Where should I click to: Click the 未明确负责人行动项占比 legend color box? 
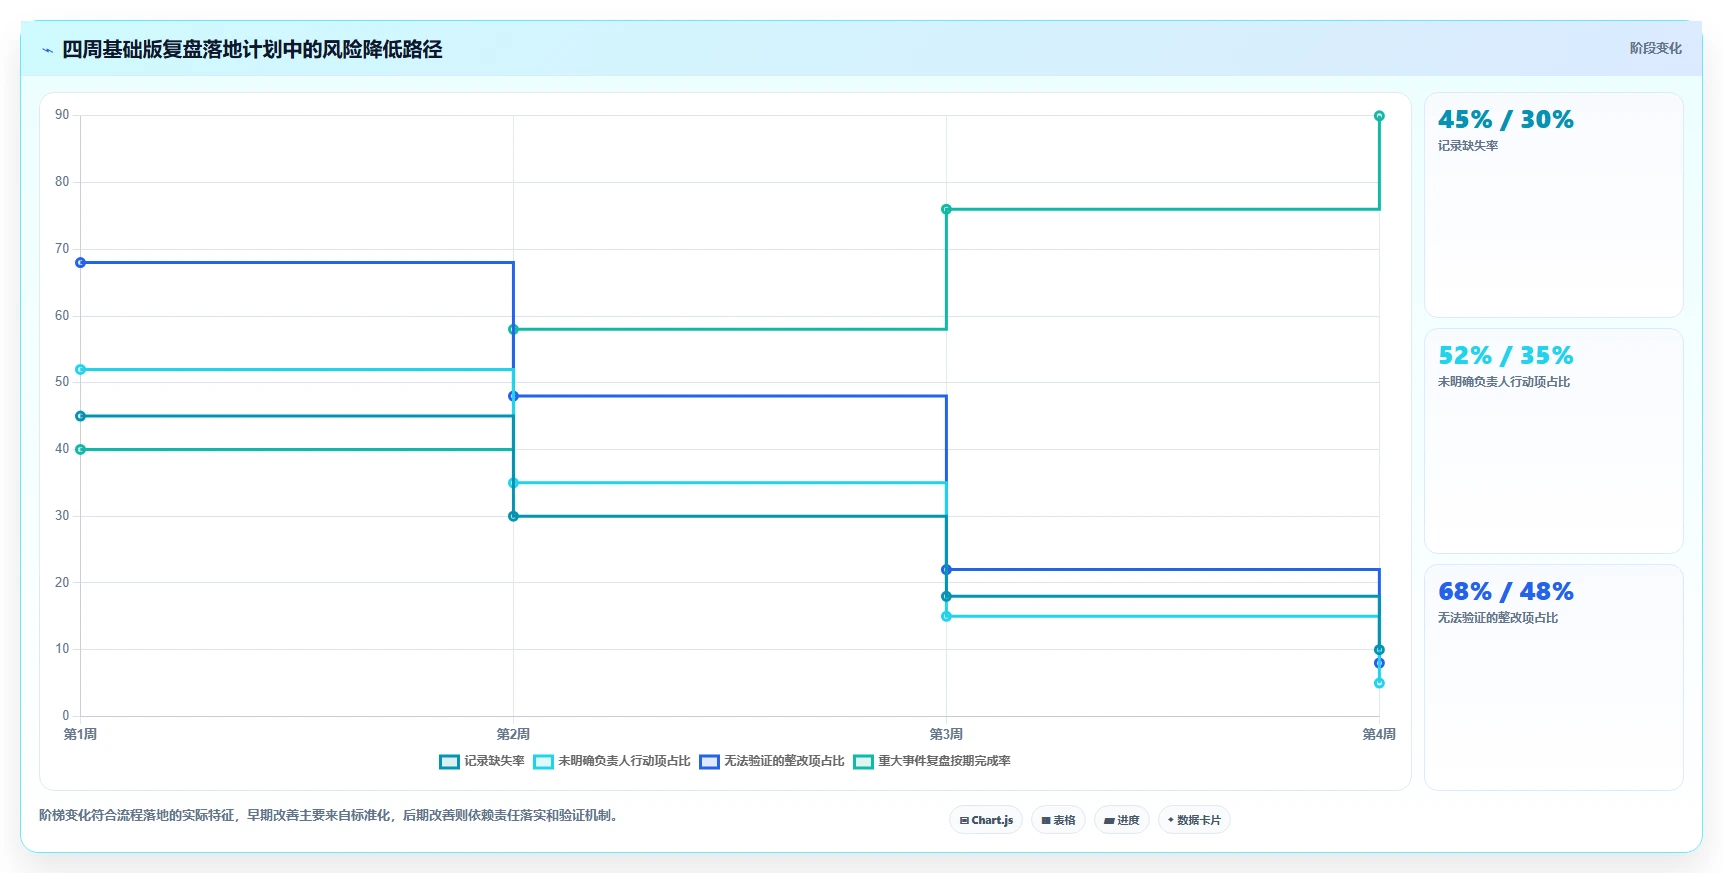pos(543,762)
